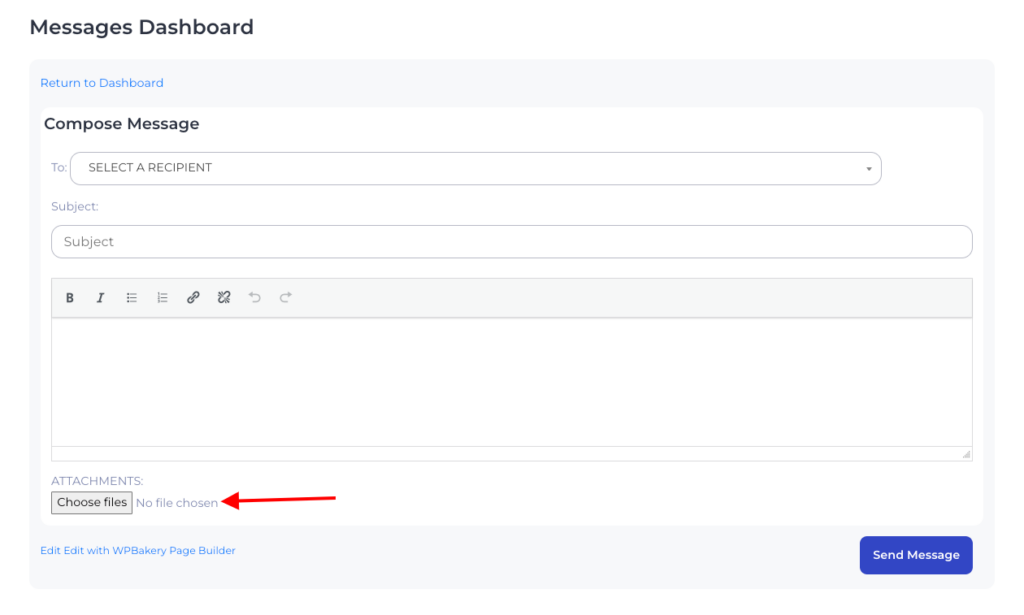The image size is (1024, 615).
Task: Redo the last editor change
Action: [x=286, y=297]
